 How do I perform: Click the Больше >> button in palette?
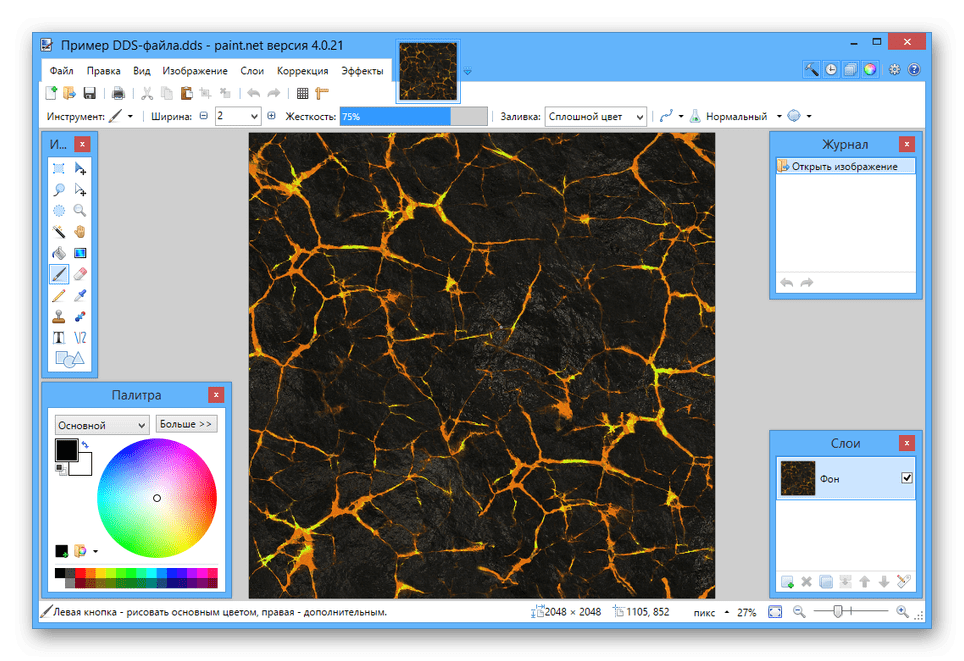click(186, 424)
